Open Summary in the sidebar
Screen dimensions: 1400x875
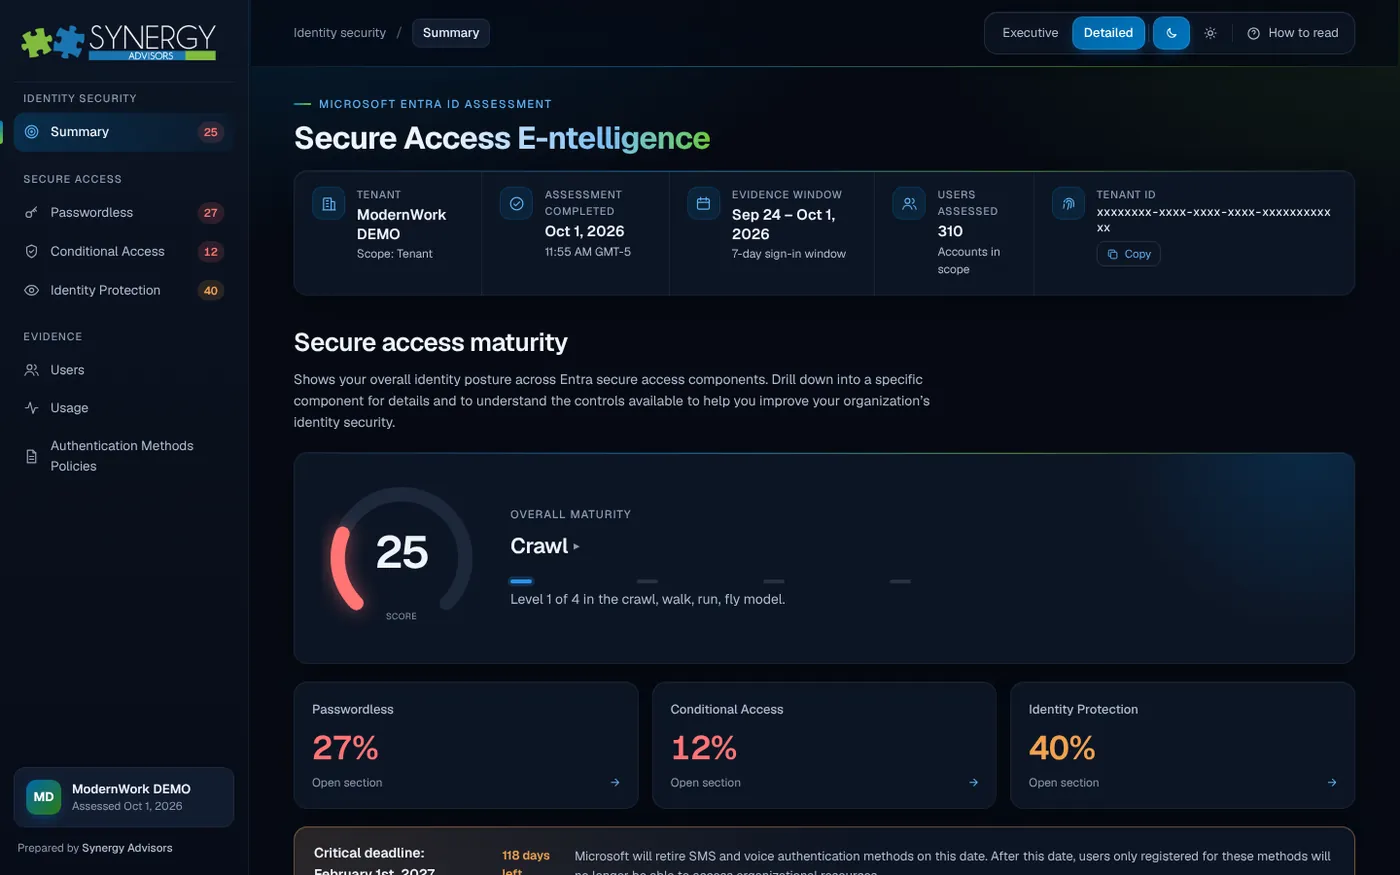click(123, 132)
